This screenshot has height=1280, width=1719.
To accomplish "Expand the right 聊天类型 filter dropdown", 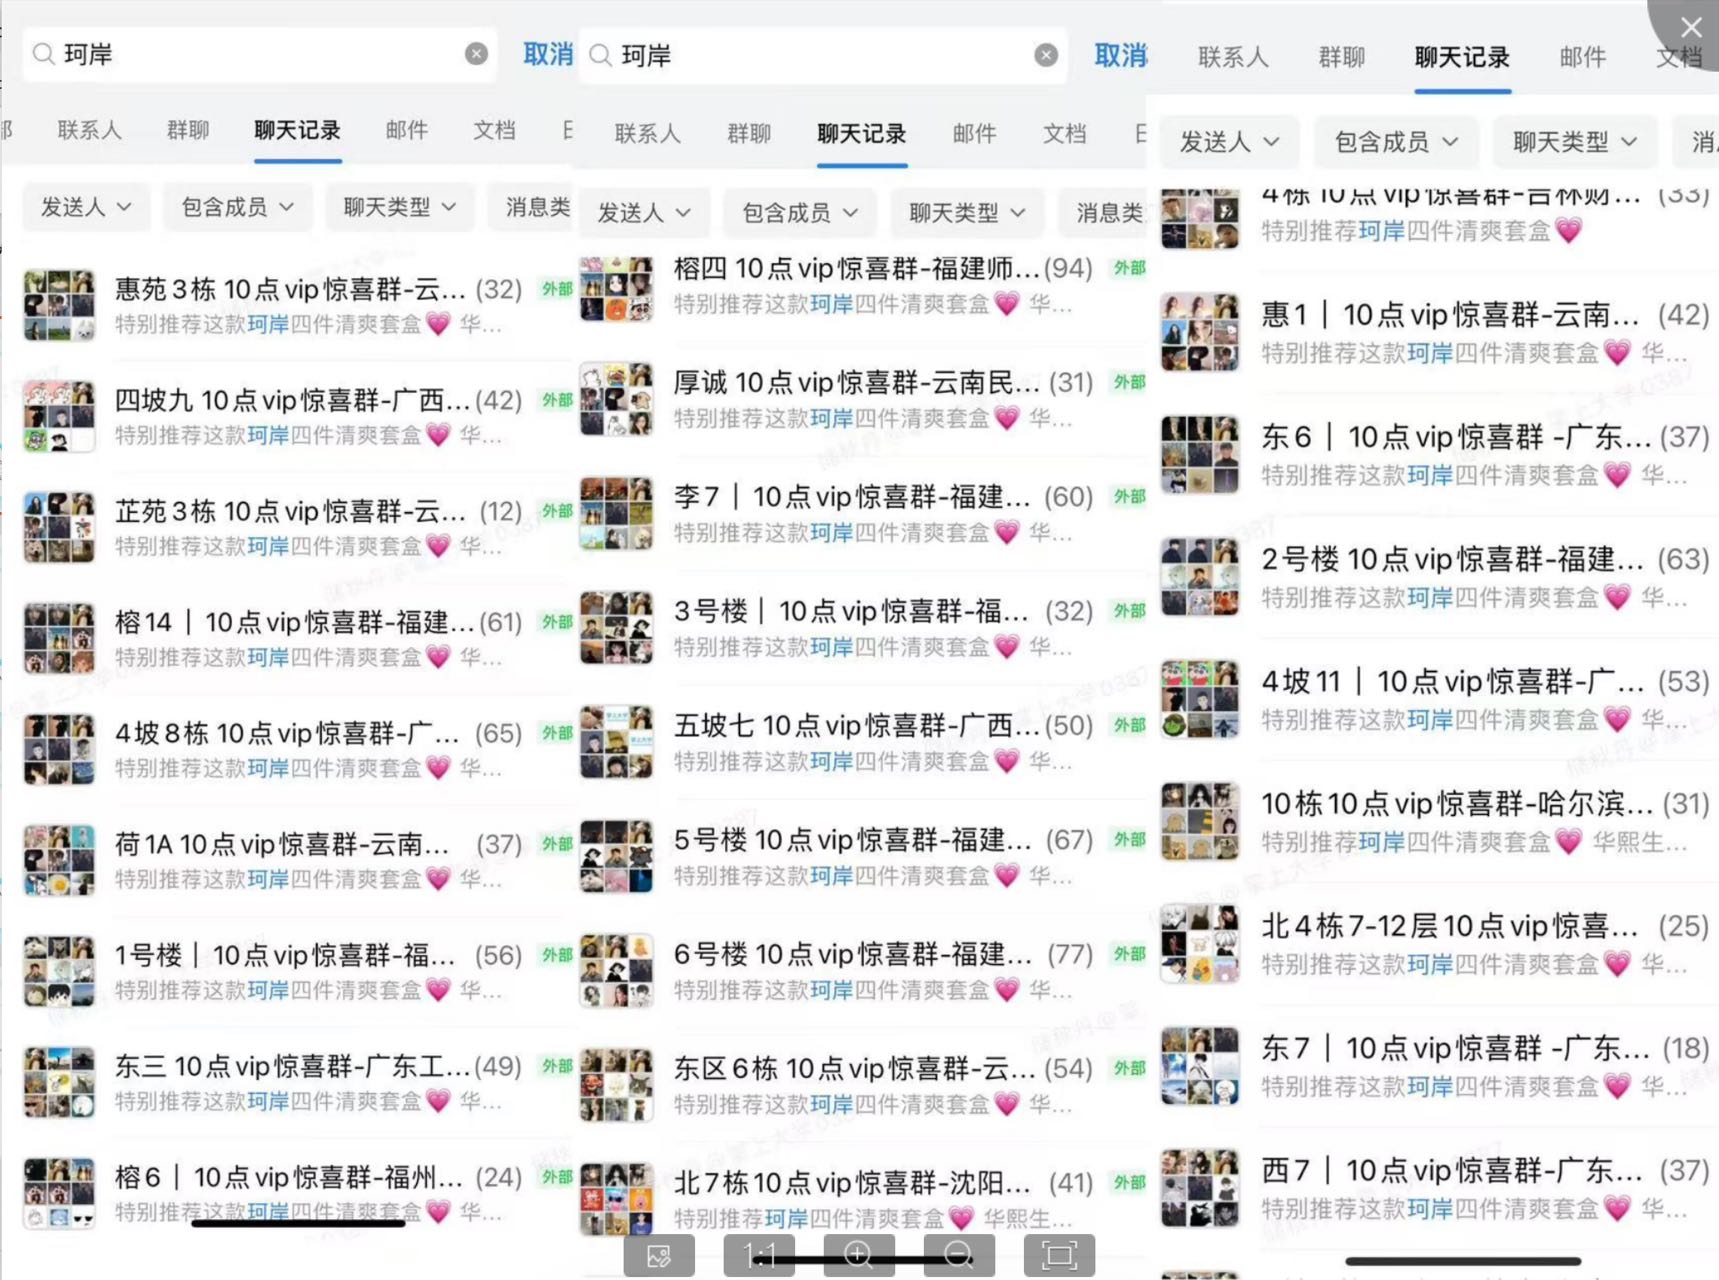I will [x=1574, y=142].
